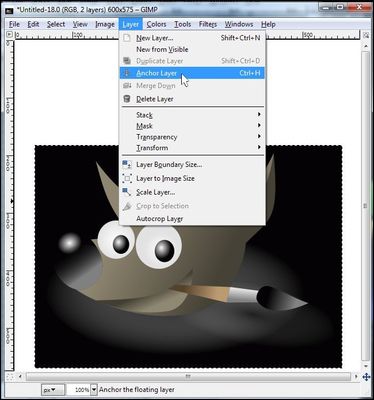Choose New Layer... from the menu
The width and height of the screenshot is (374, 400).
click(192, 38)
